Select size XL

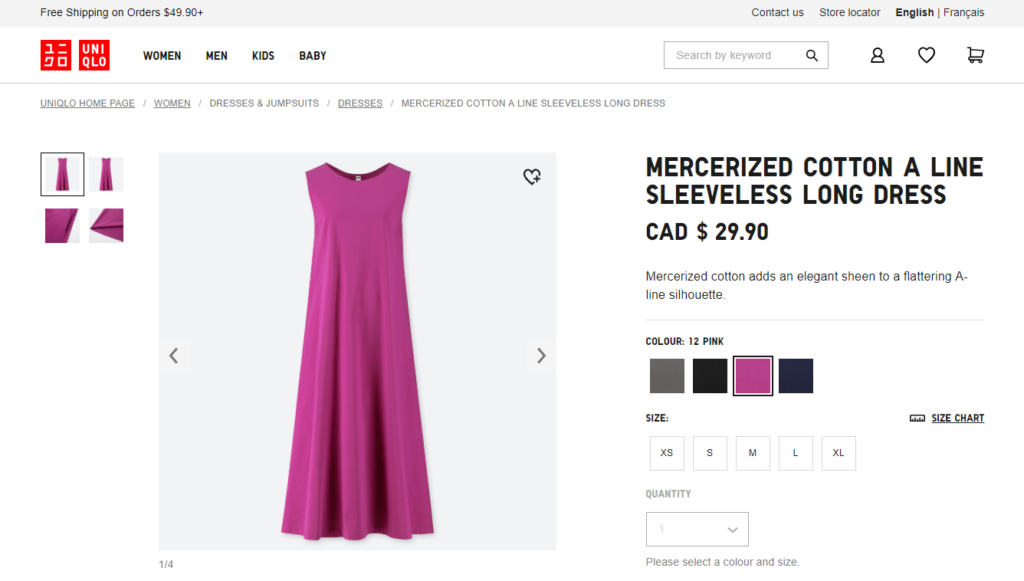838,453
